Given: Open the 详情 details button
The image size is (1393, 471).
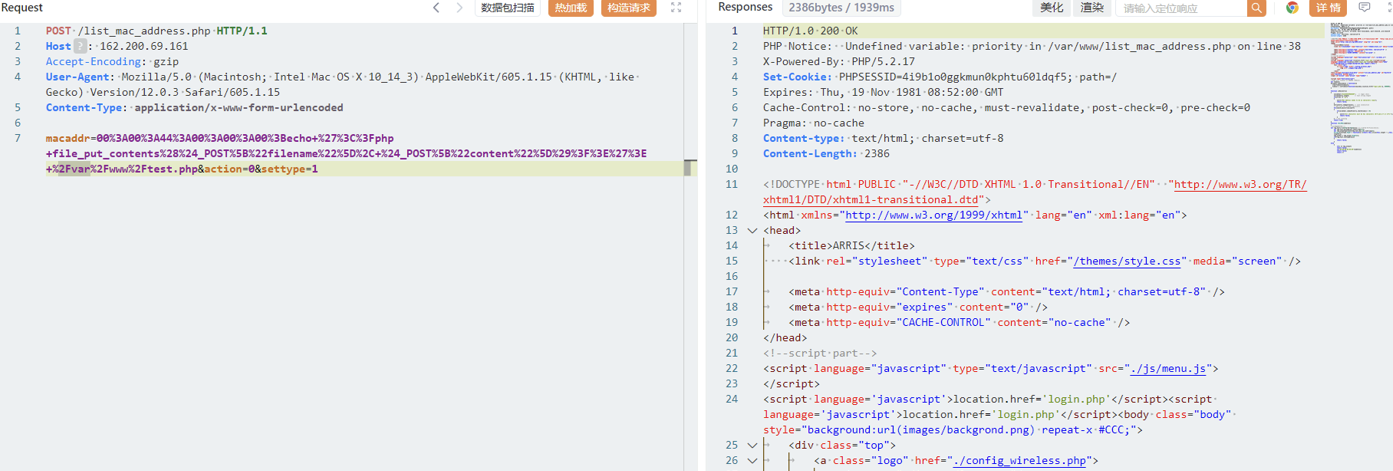Looking at the screenshot, I should 1329,8.
